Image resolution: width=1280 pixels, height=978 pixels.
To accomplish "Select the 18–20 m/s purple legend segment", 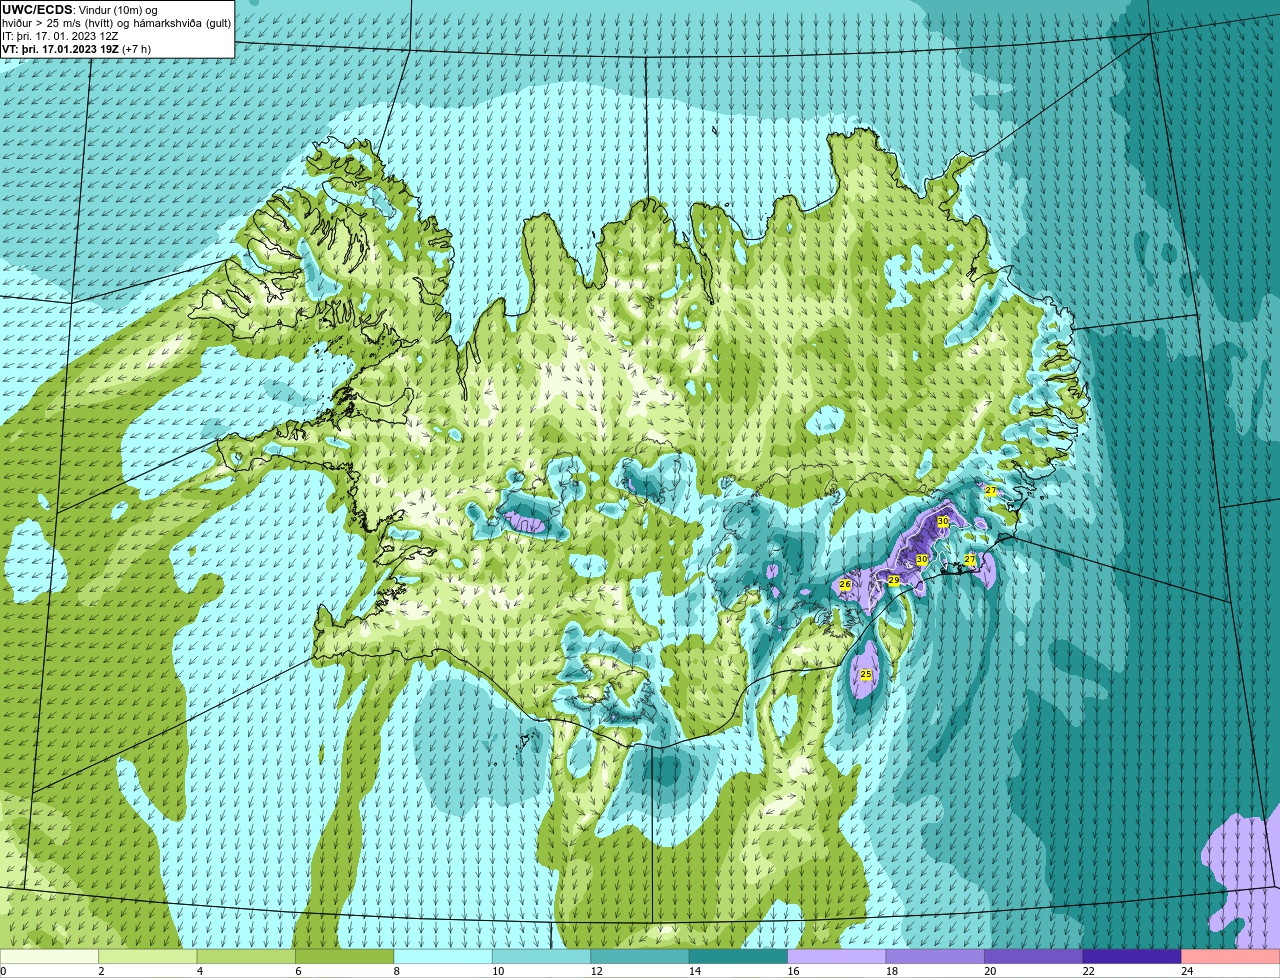I will point(936,956).
